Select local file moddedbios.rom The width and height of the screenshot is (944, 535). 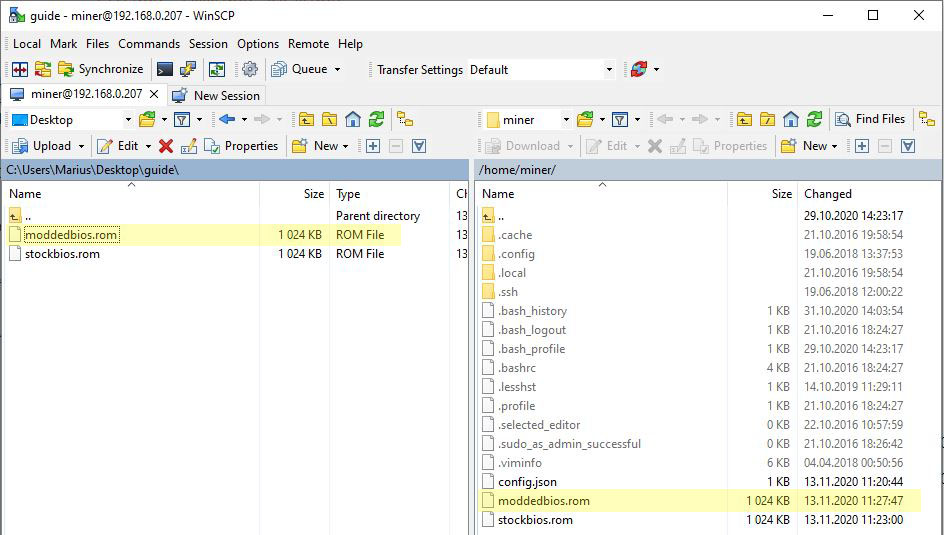[71, 235]
